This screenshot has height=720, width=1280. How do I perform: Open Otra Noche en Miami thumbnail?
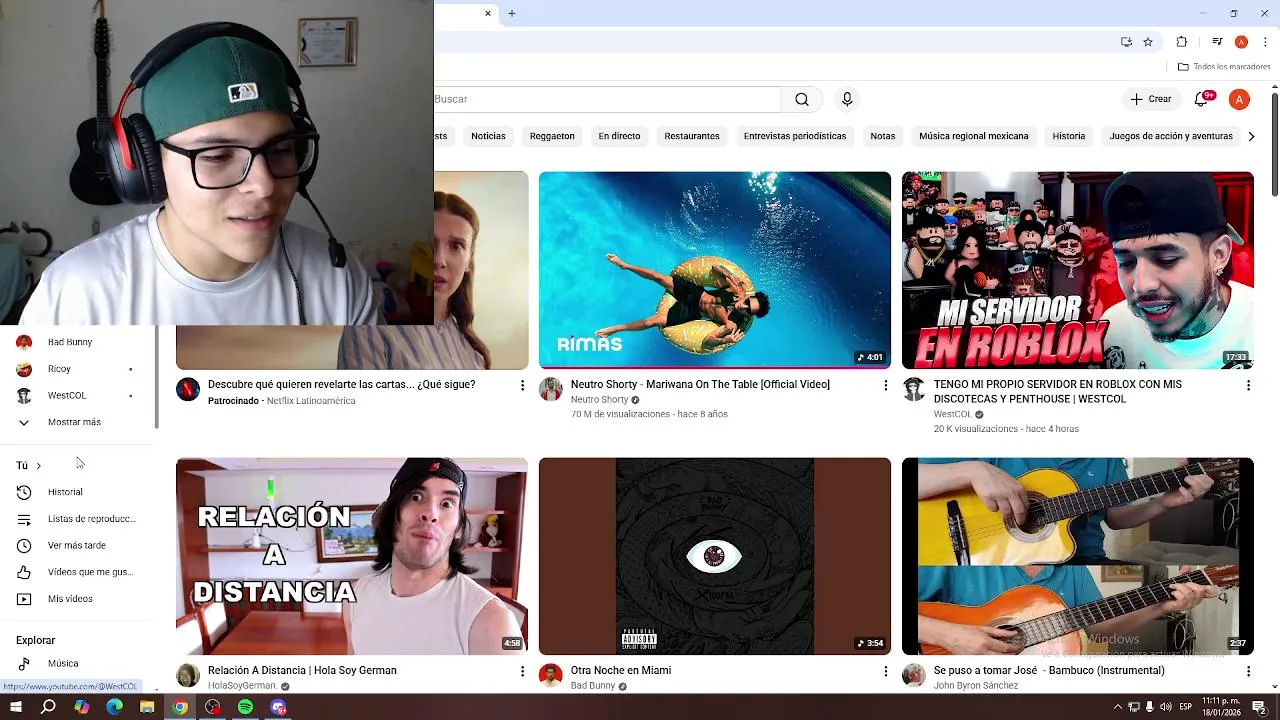coord(715,556)
